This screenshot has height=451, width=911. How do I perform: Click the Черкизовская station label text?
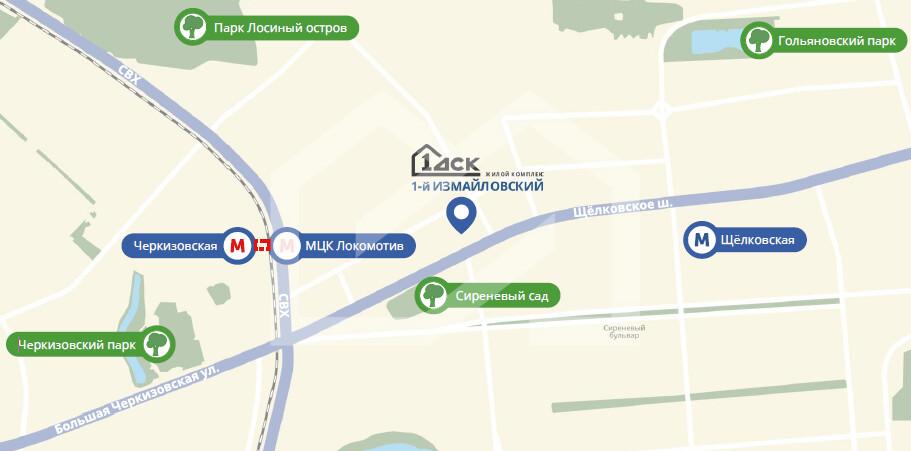pyautogui.click(x=175, y=246)
